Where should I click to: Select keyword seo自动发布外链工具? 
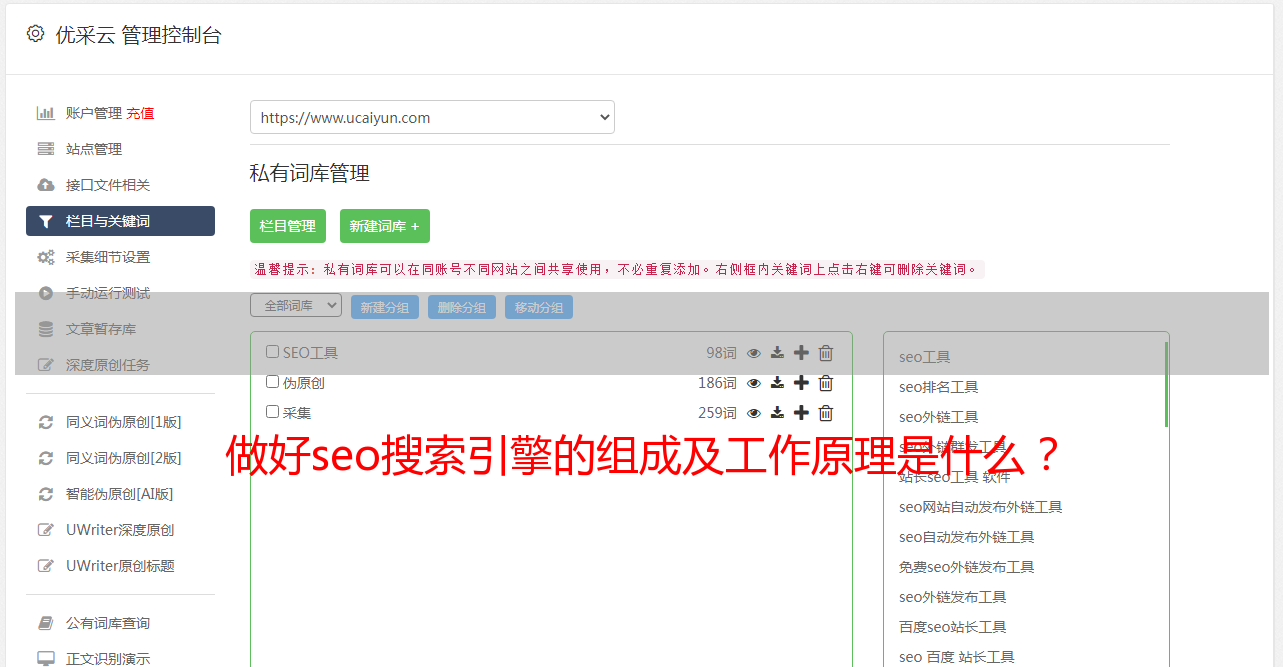click(966, 537)
